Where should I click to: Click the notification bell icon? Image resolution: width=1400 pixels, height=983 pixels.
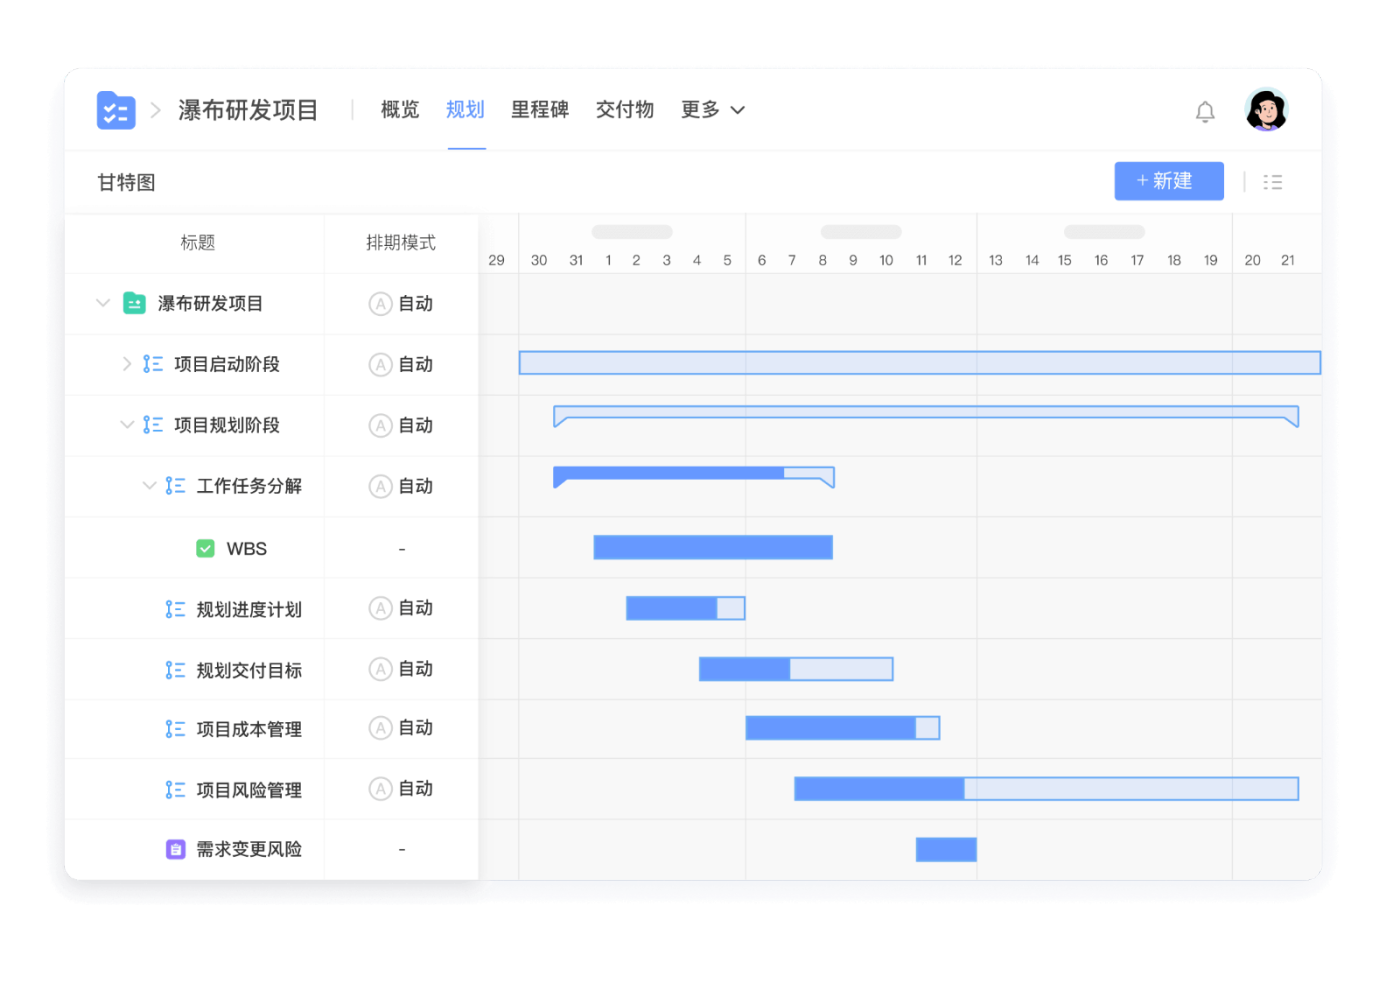click(1205, 111)
